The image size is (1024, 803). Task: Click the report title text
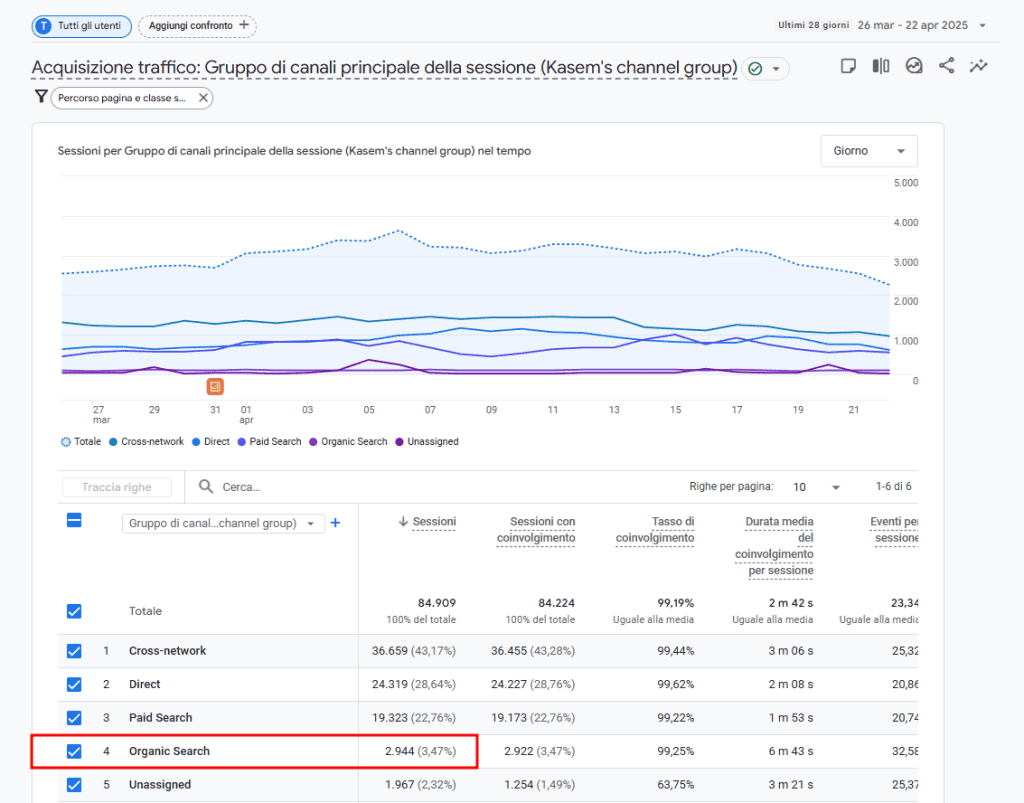(x=384, y=68)
